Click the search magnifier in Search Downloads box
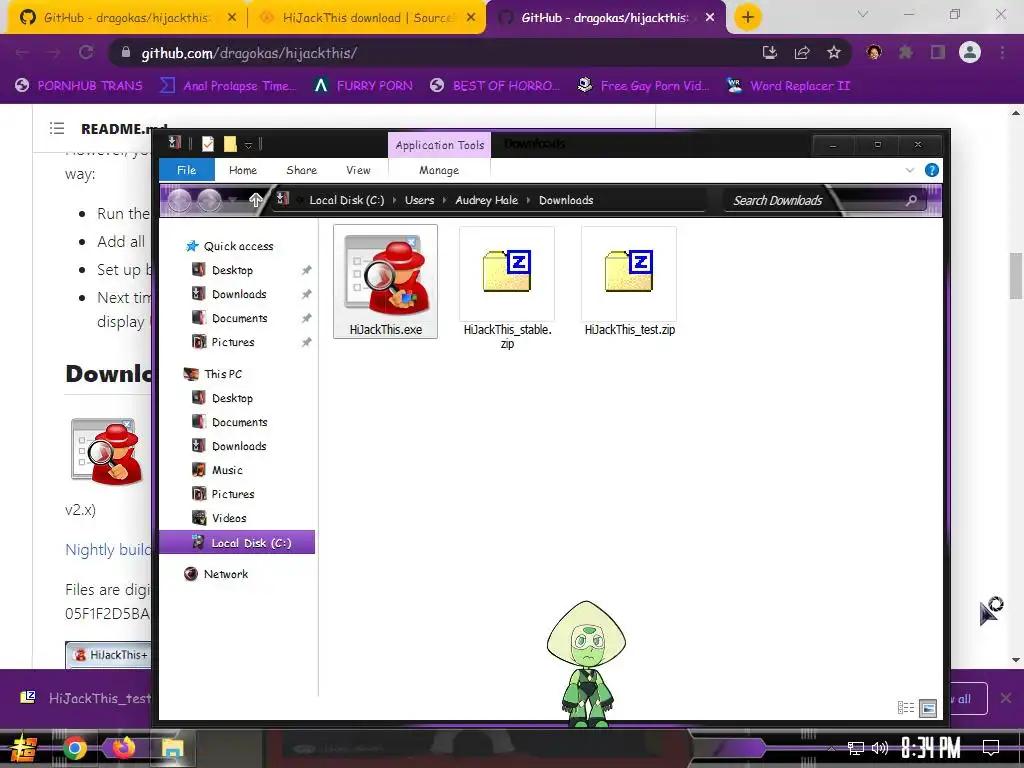 [911, 200]
